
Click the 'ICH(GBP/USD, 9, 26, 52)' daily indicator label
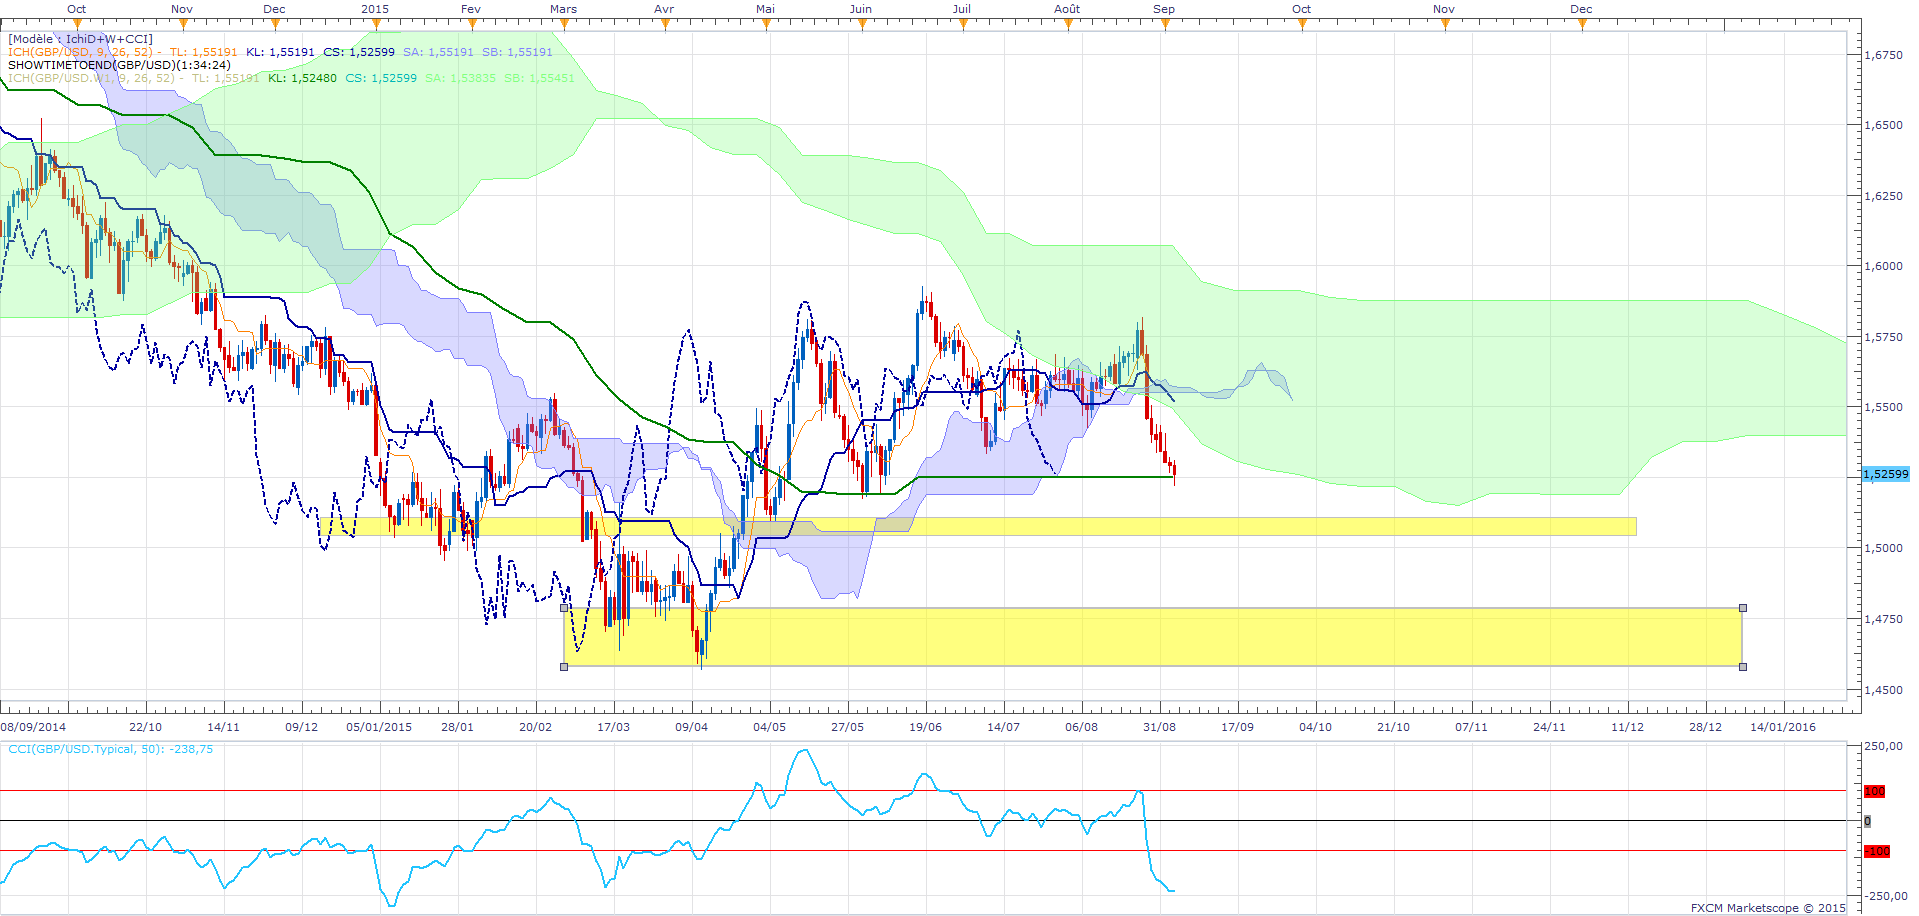(81, 52)
